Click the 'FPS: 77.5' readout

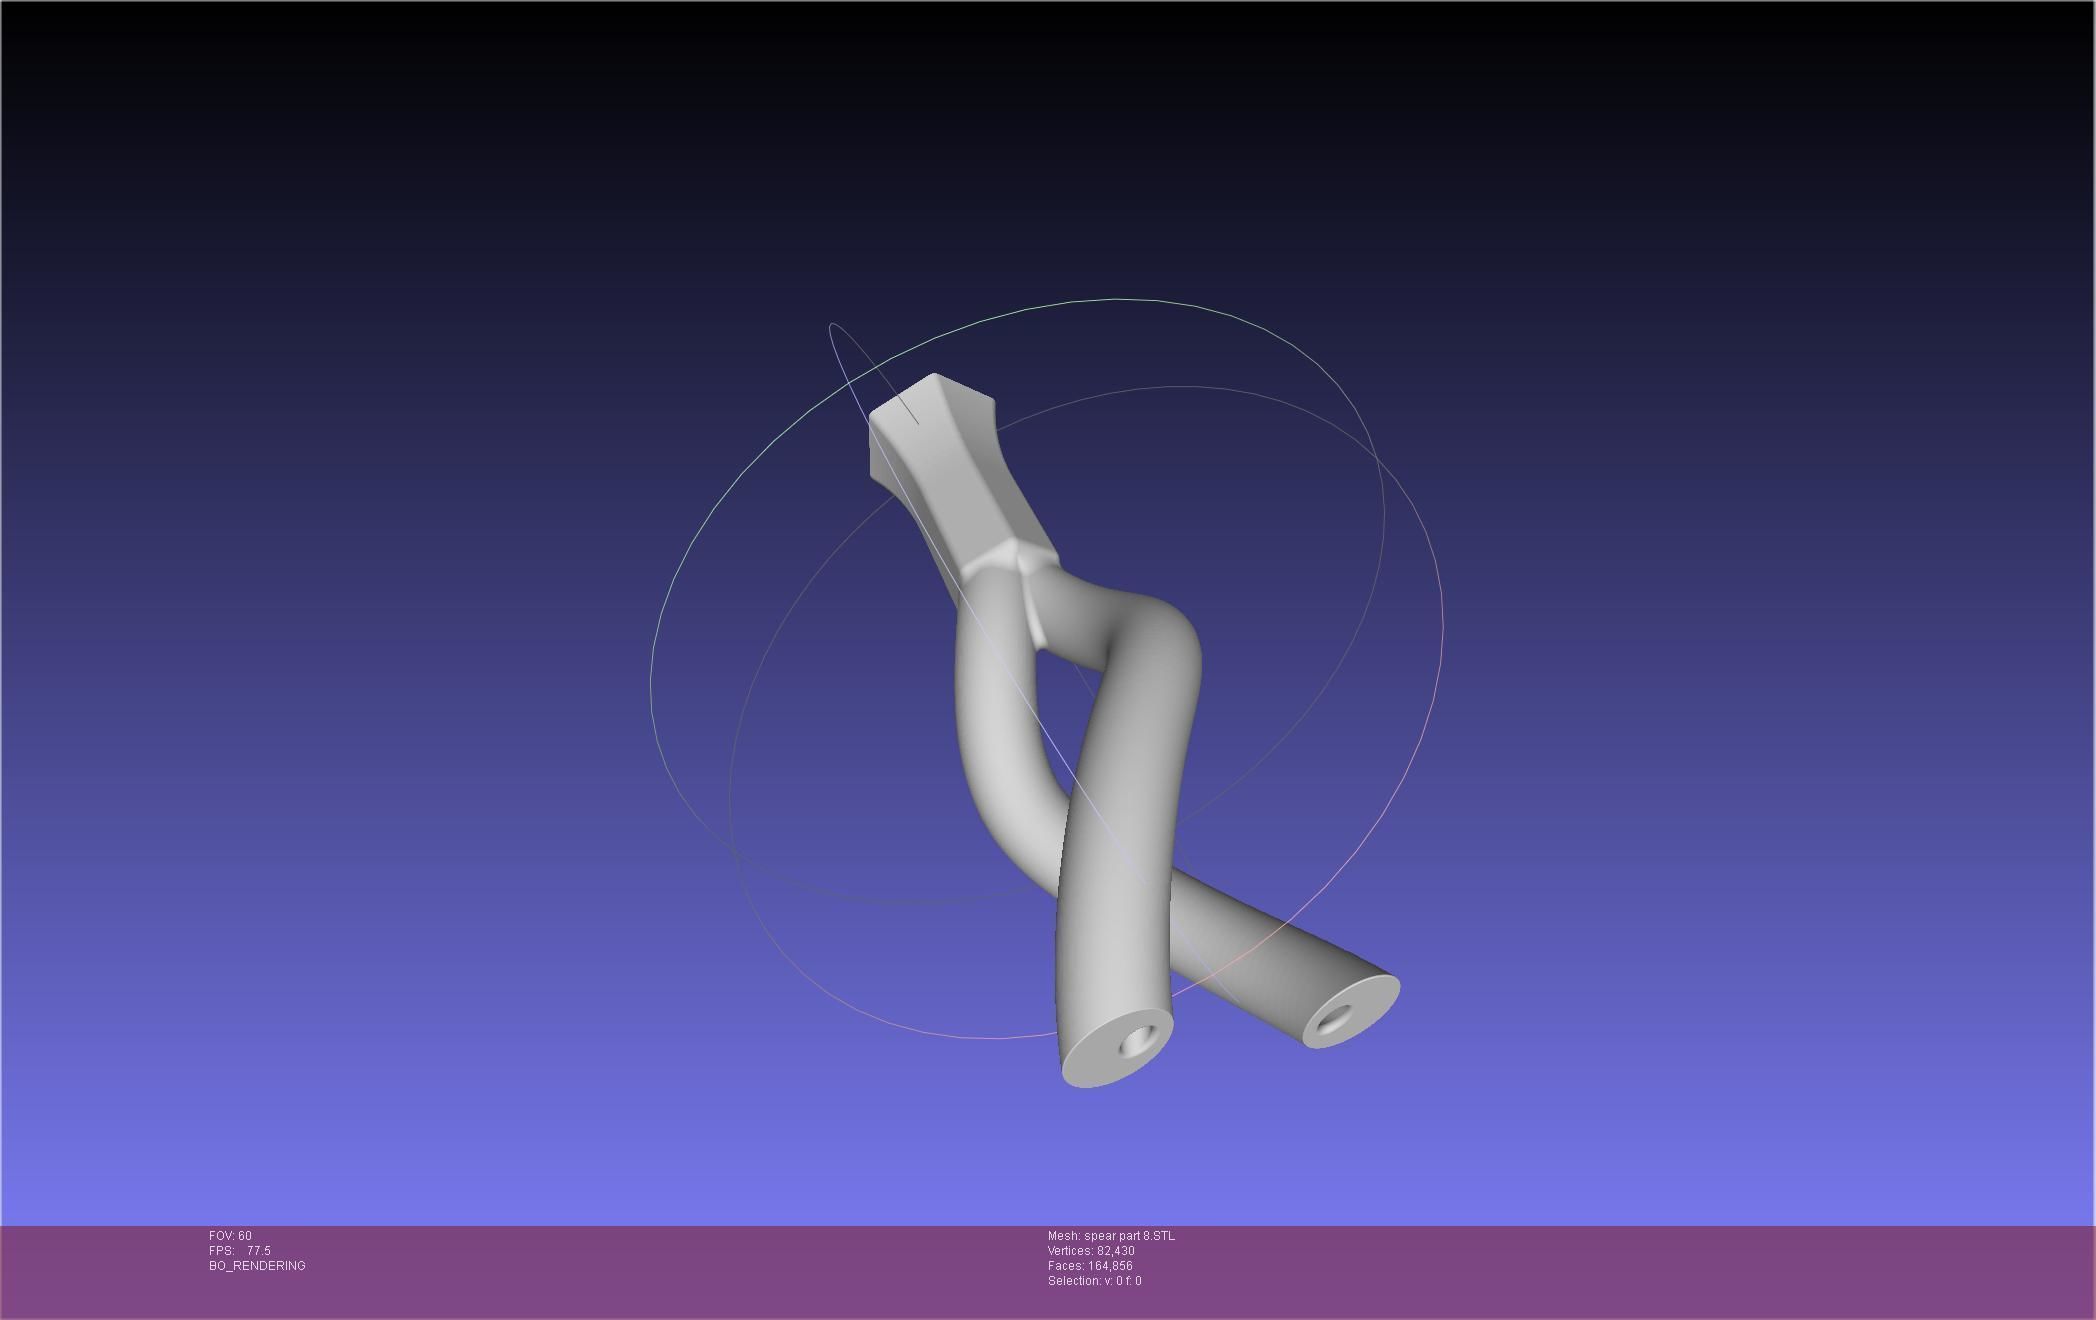(x=240, y=1251)
